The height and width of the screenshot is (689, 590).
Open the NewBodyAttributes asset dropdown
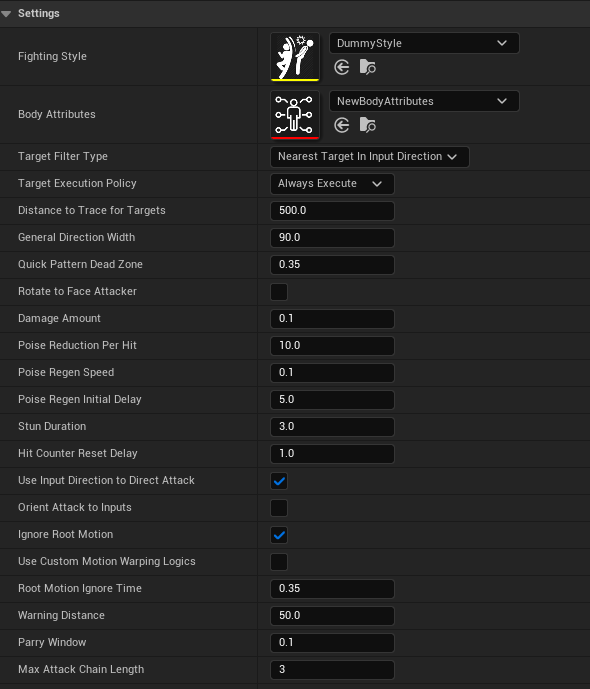point(424,101)
